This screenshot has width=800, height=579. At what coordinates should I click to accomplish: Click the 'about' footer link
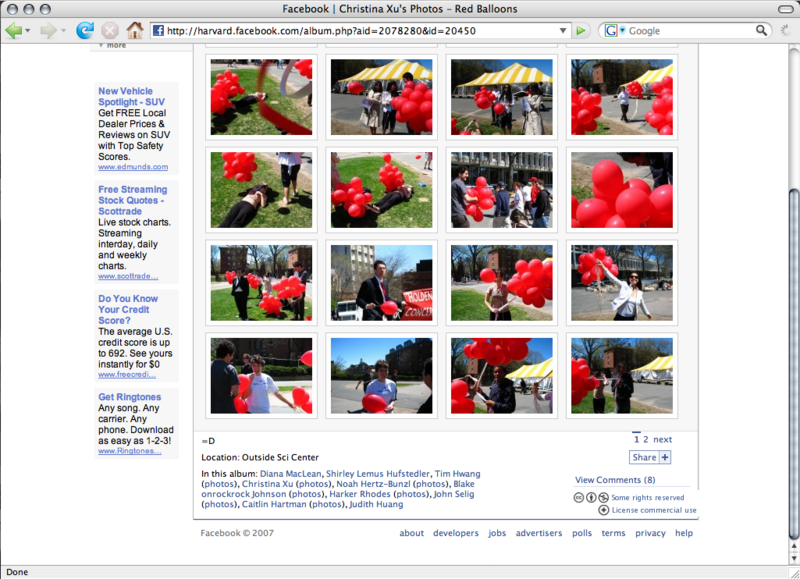pos(411,533)
